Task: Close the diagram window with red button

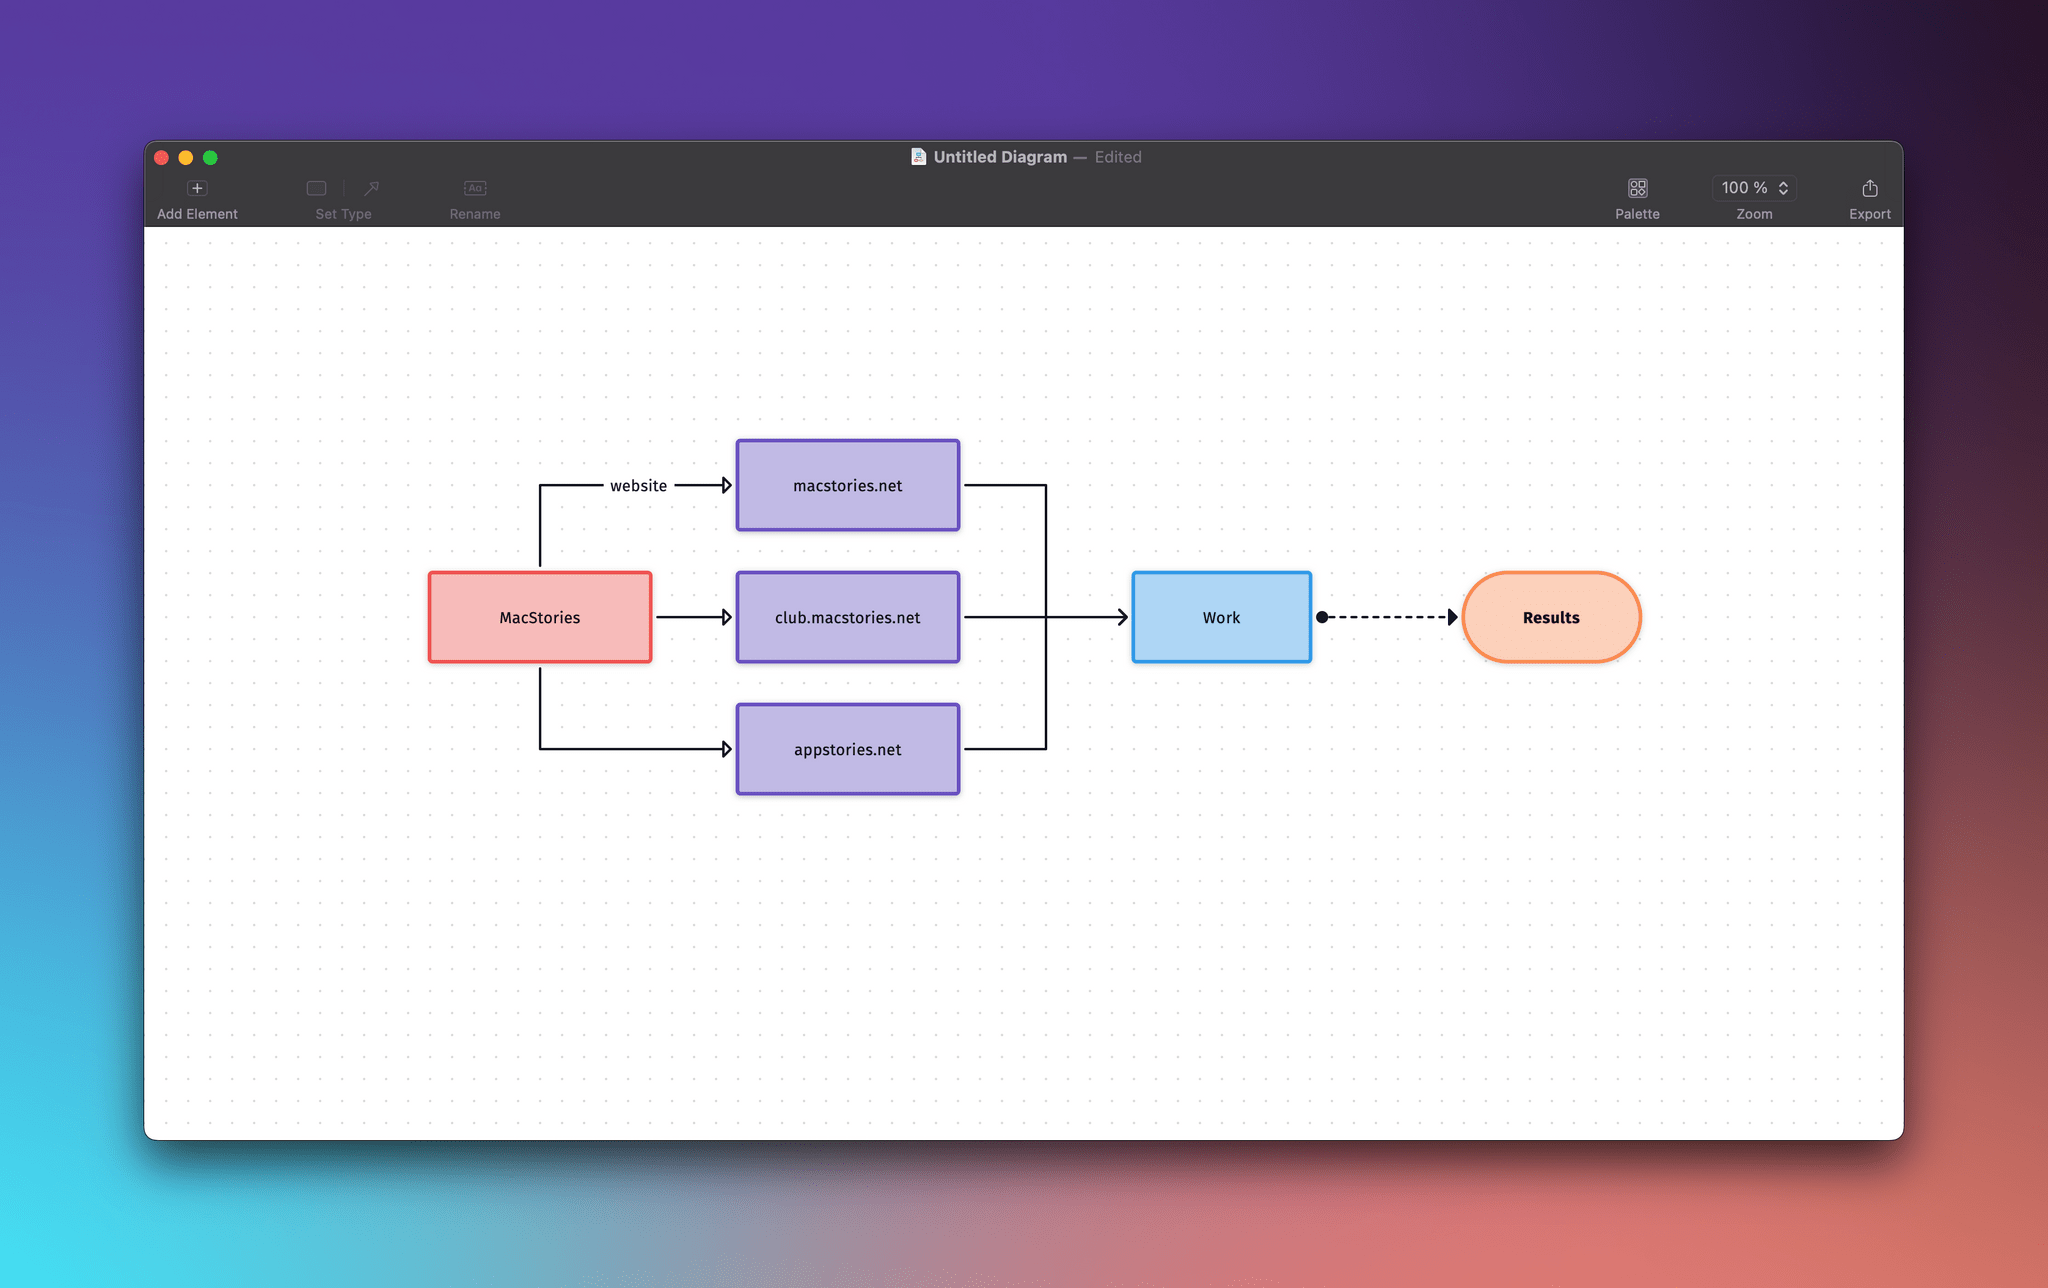Action: pyautogui.click(x=161, y=157)
